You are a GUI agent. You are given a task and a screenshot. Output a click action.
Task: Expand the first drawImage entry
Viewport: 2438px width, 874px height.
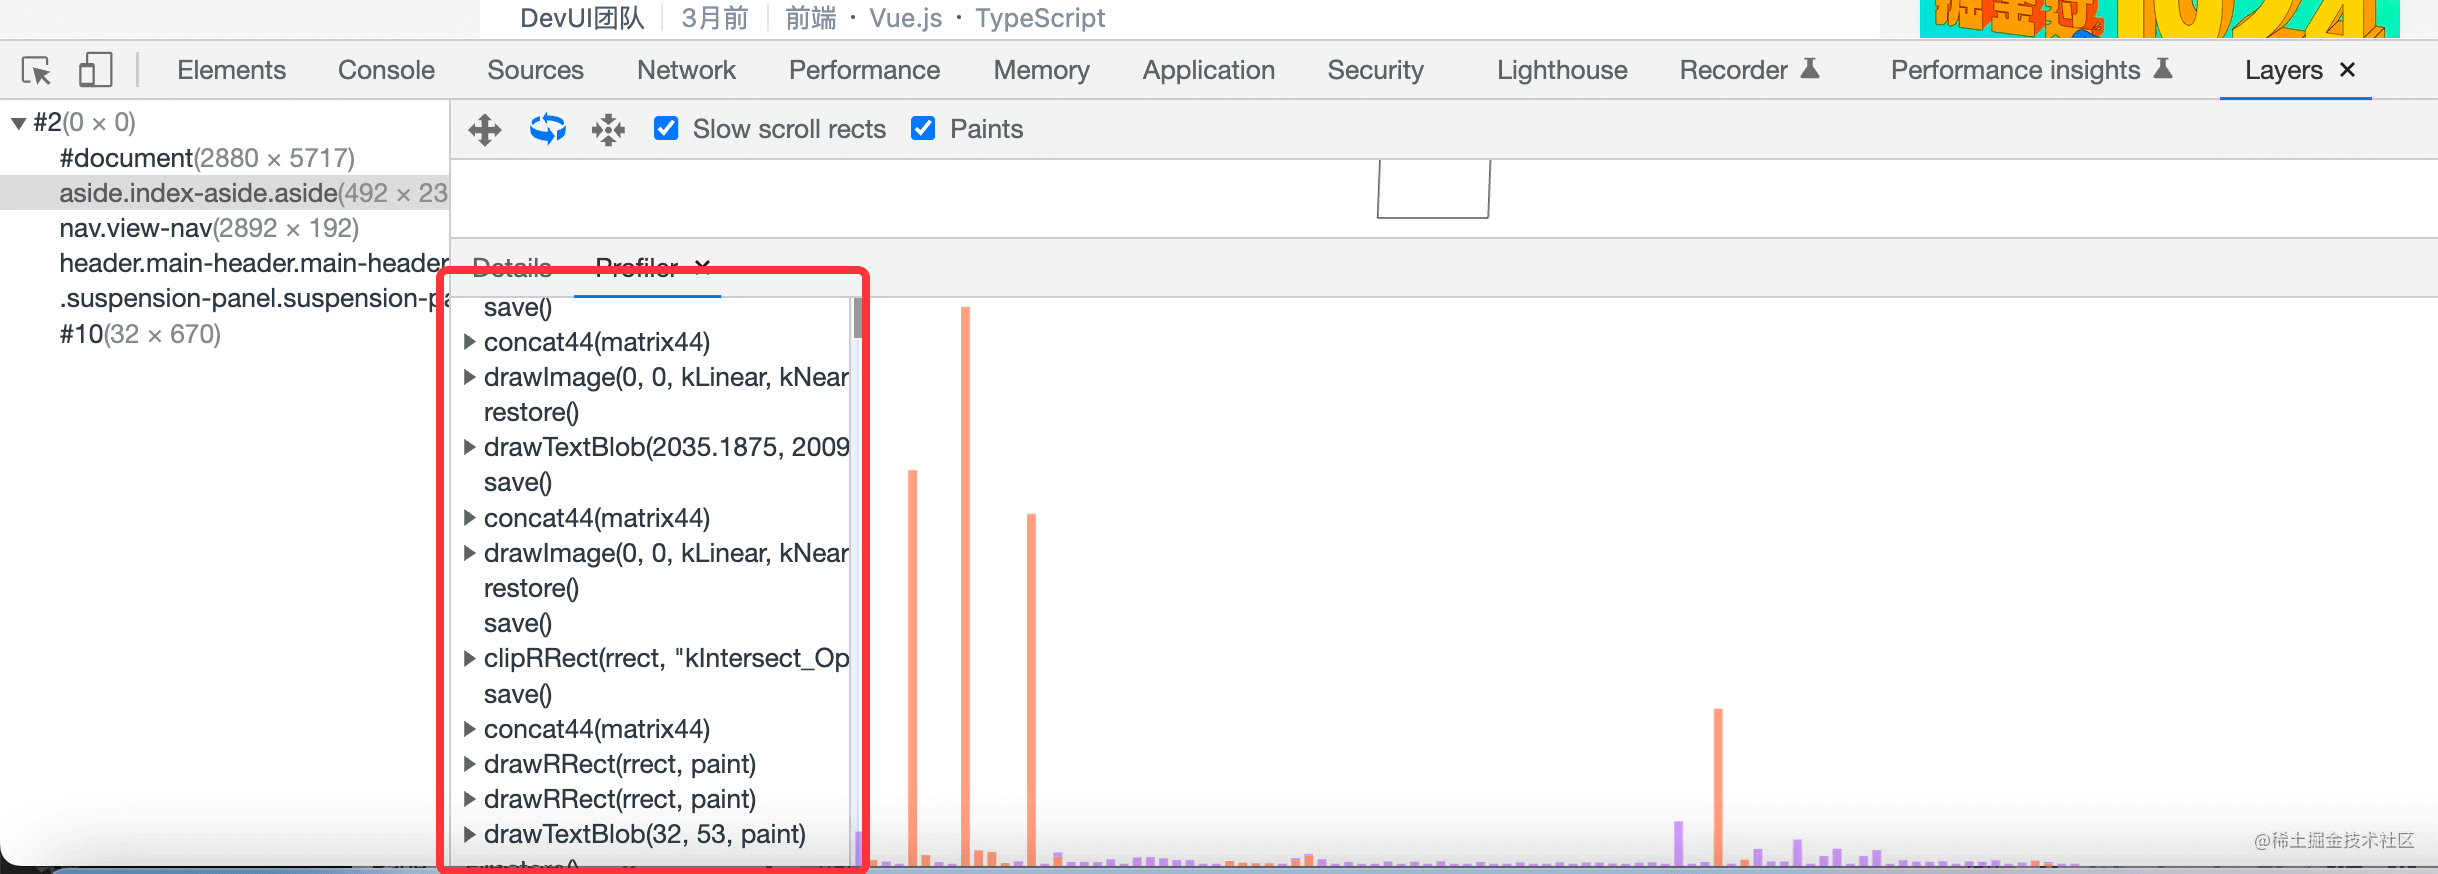tap(469, 377)
